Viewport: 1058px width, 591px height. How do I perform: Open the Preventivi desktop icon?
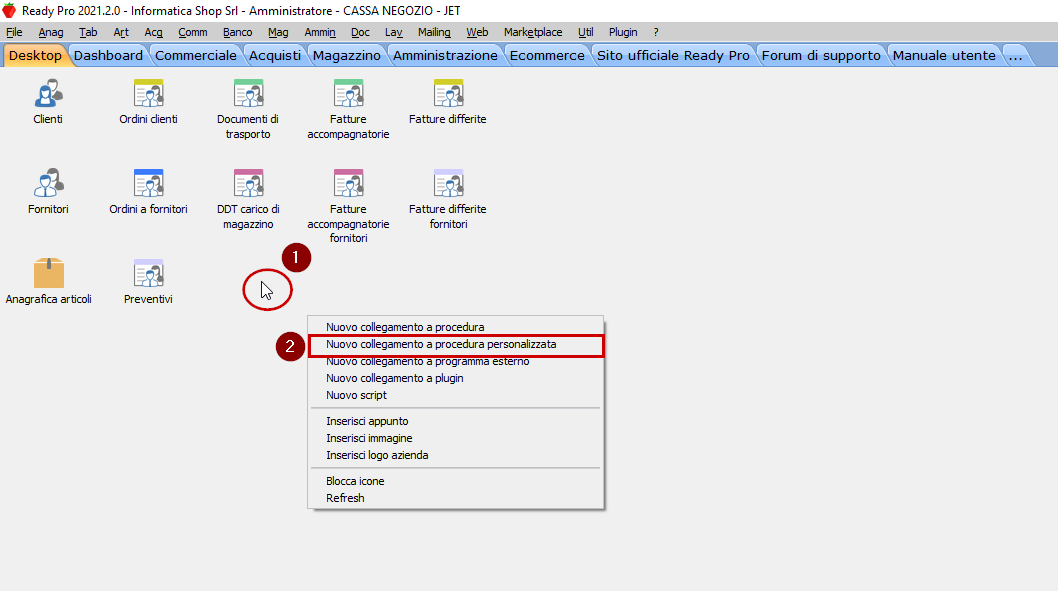pos(148,273)
